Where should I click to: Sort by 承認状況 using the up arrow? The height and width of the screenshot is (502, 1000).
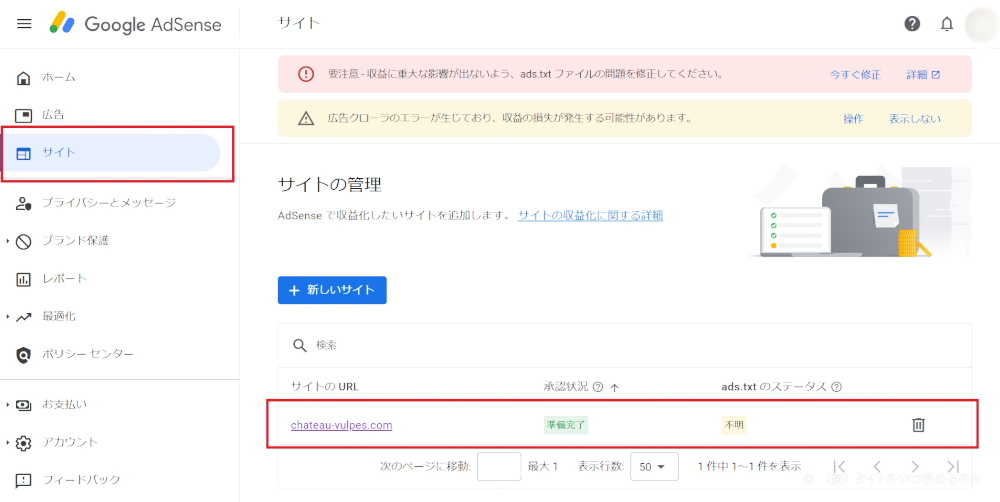(615, 387)
